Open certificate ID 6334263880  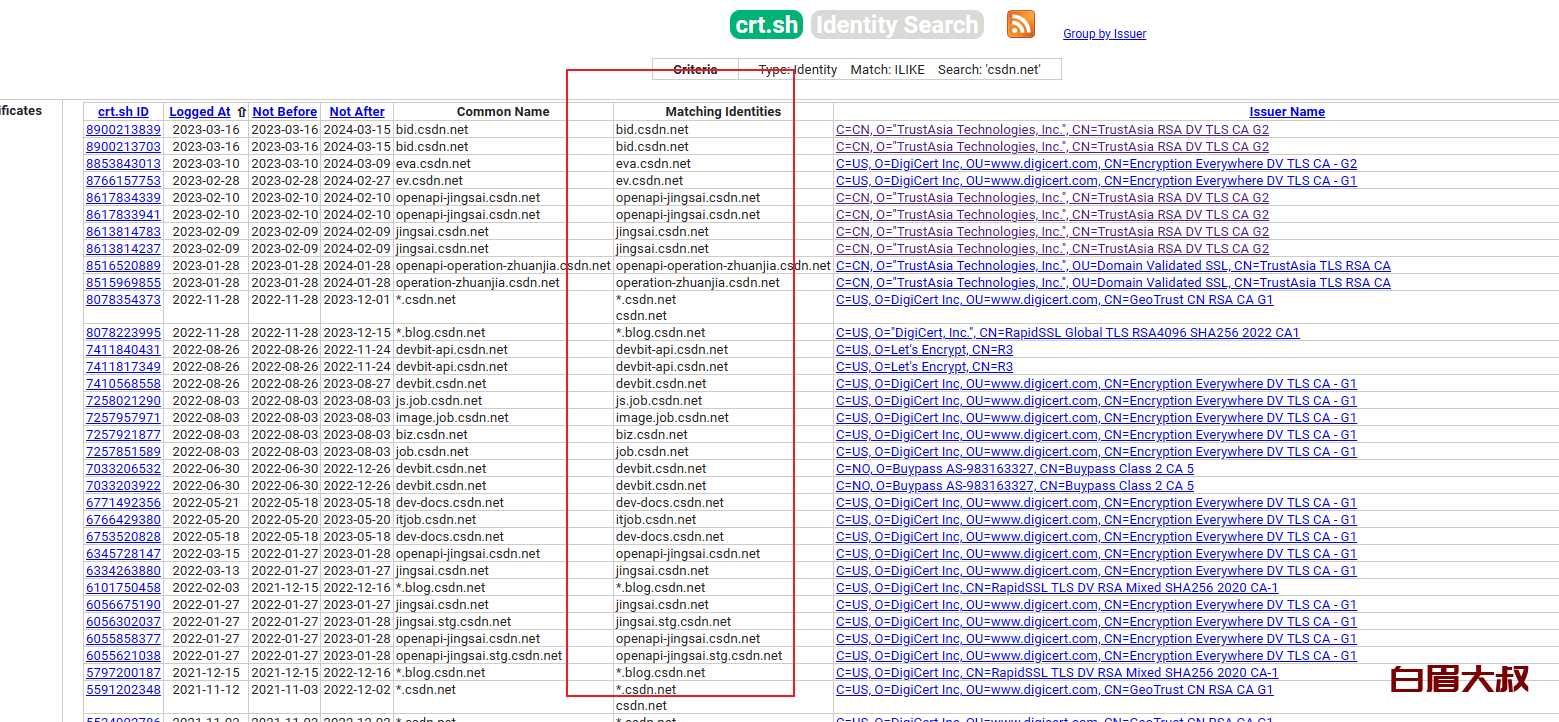click(x=123, y=571)
